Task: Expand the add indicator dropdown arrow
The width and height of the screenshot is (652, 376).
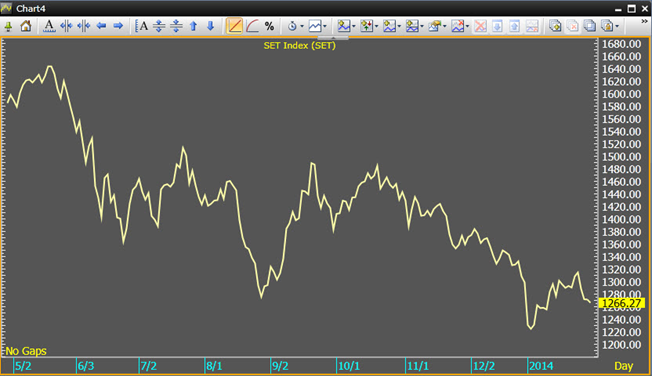Action: 354,27
